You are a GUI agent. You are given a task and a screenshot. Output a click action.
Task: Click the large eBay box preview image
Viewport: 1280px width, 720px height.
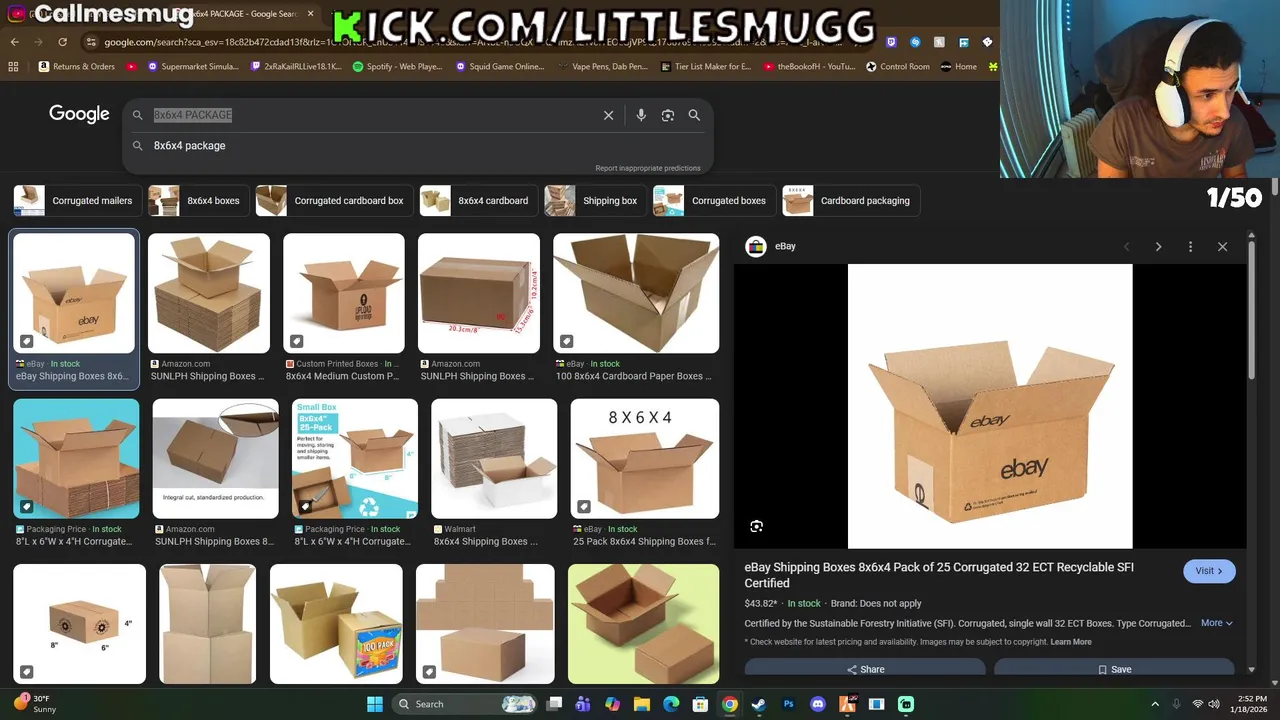click(x=990, y=406)
